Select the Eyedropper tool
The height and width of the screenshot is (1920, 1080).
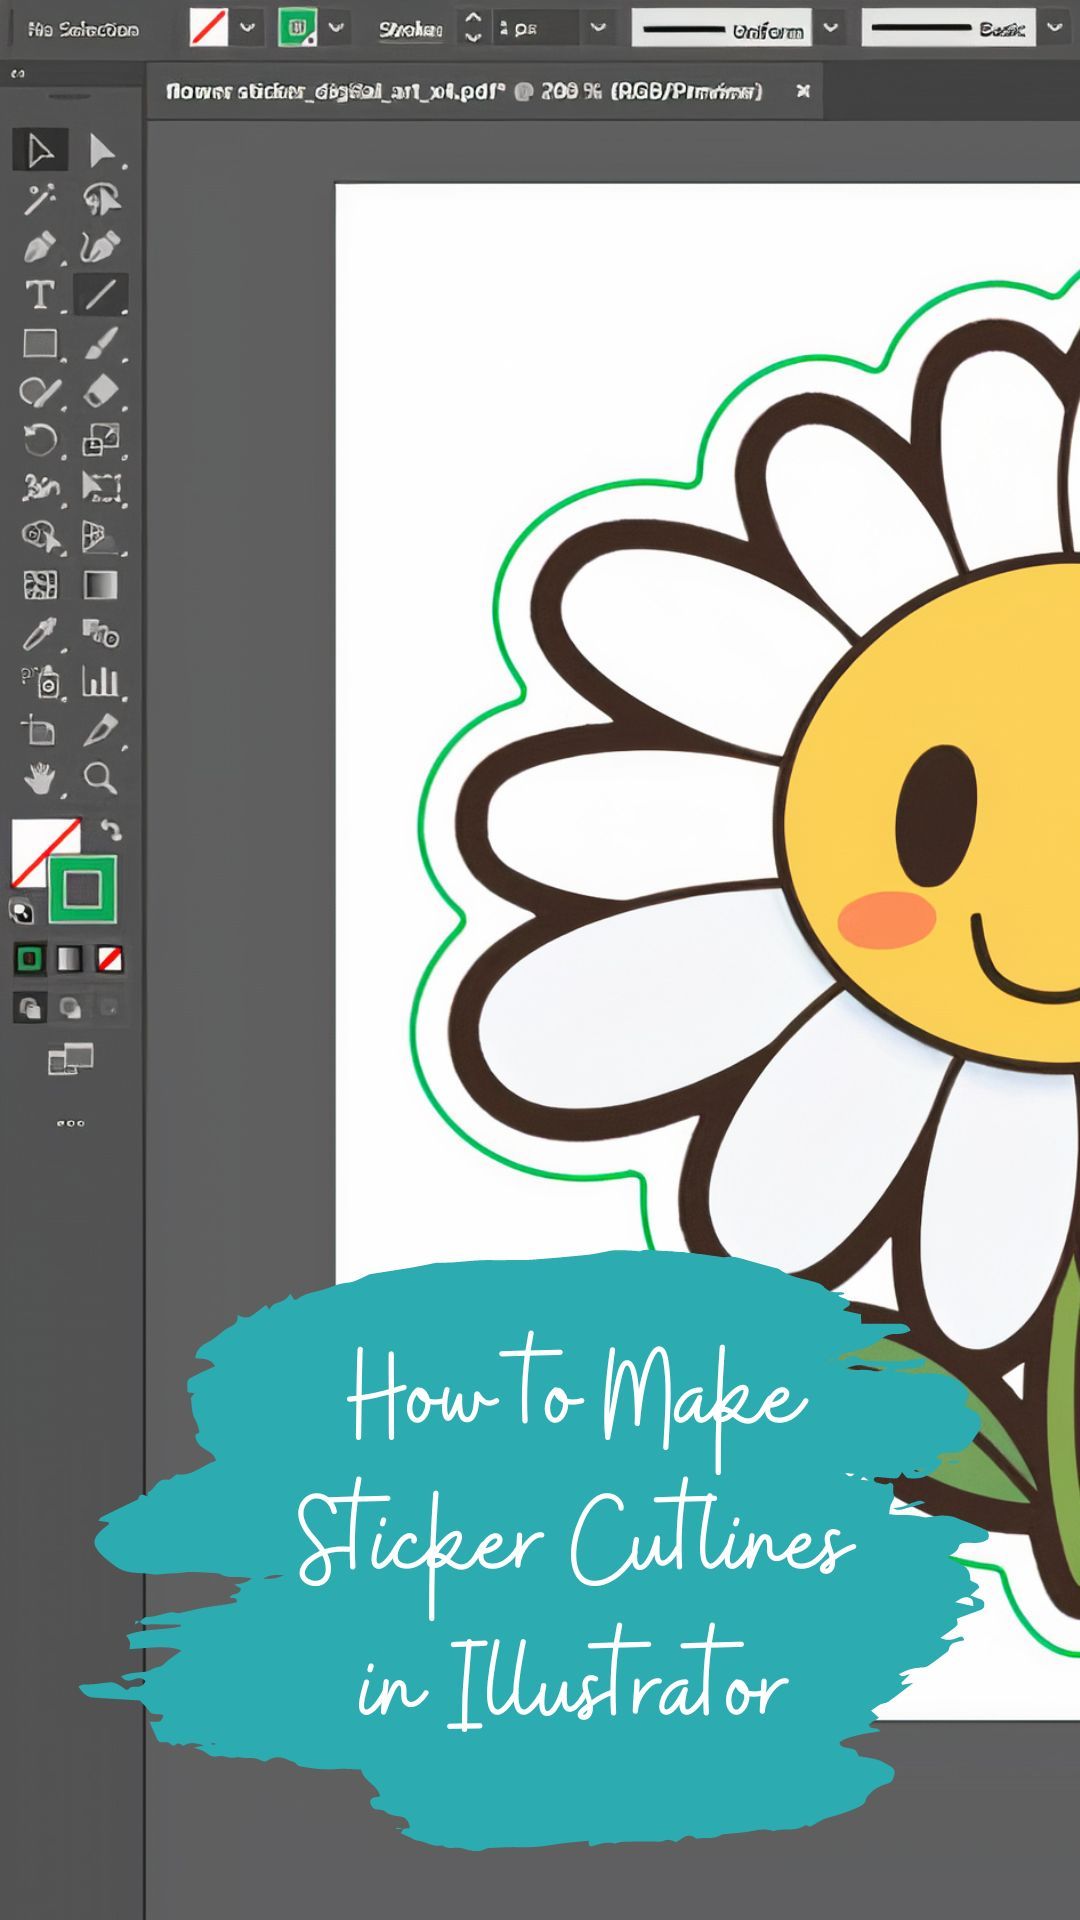point(40,633)
